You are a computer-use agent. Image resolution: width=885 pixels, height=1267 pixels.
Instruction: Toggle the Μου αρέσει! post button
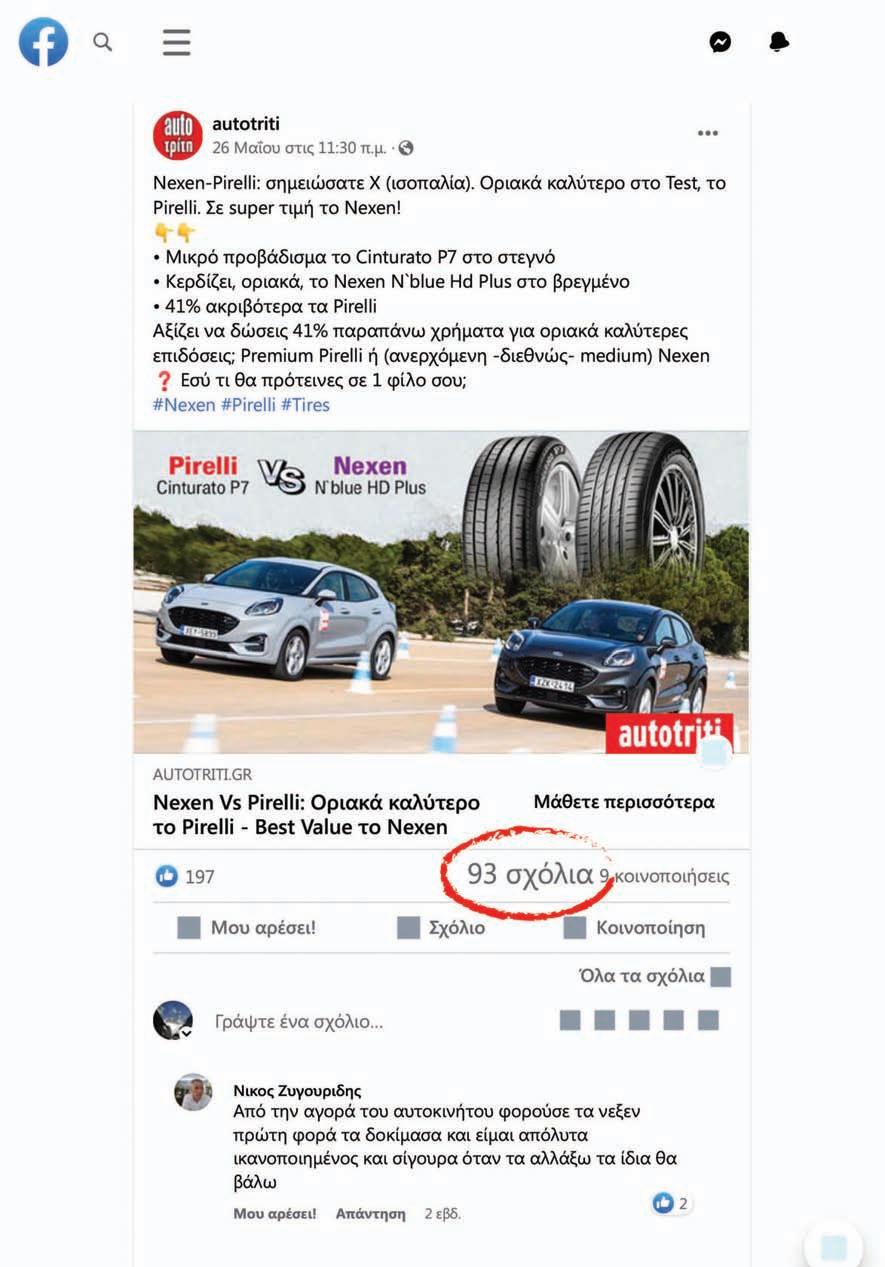246,928
